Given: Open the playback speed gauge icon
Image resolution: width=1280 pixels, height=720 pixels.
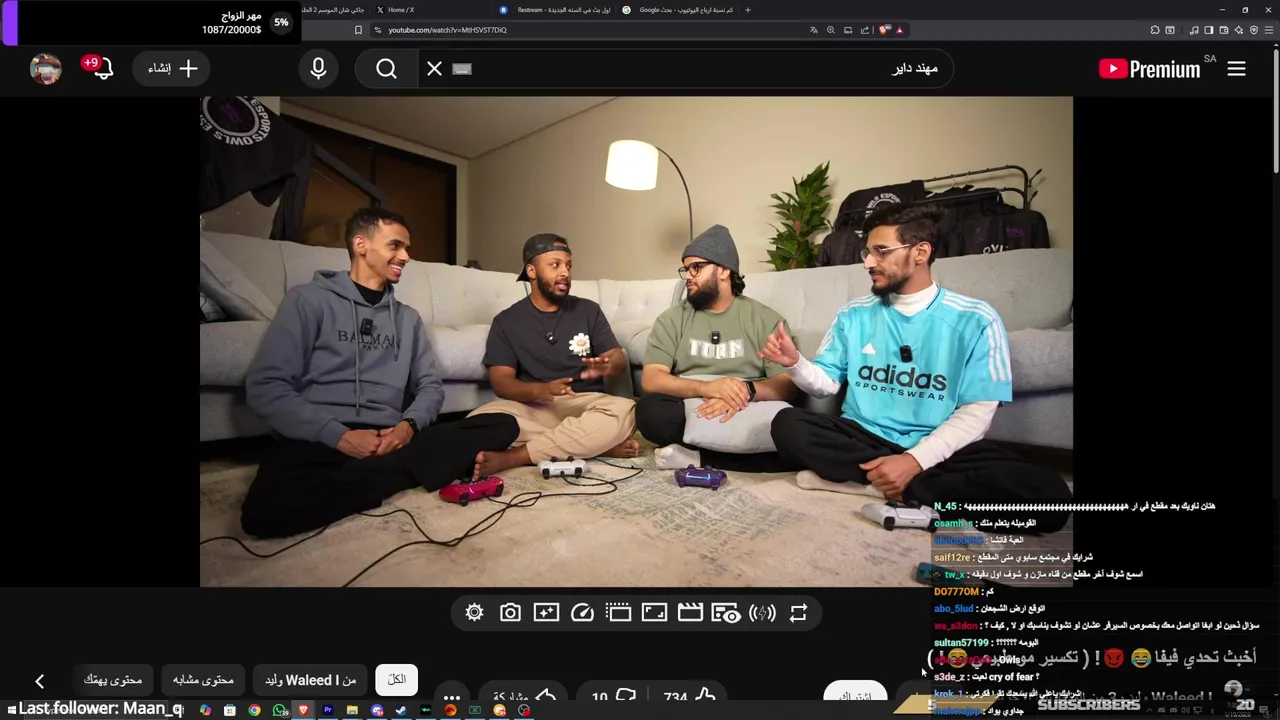Looking at the screenshot, I should coord(582,613).
